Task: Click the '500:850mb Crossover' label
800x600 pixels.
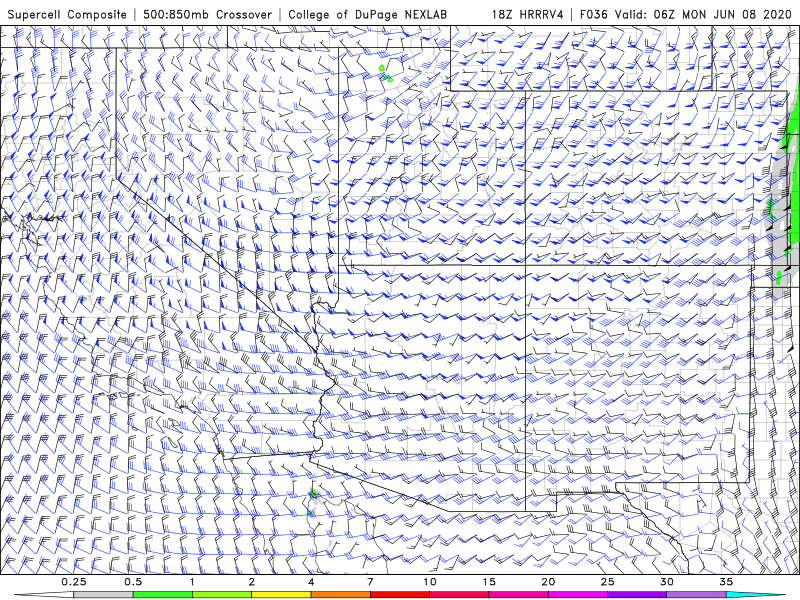Action: (208, 14)
